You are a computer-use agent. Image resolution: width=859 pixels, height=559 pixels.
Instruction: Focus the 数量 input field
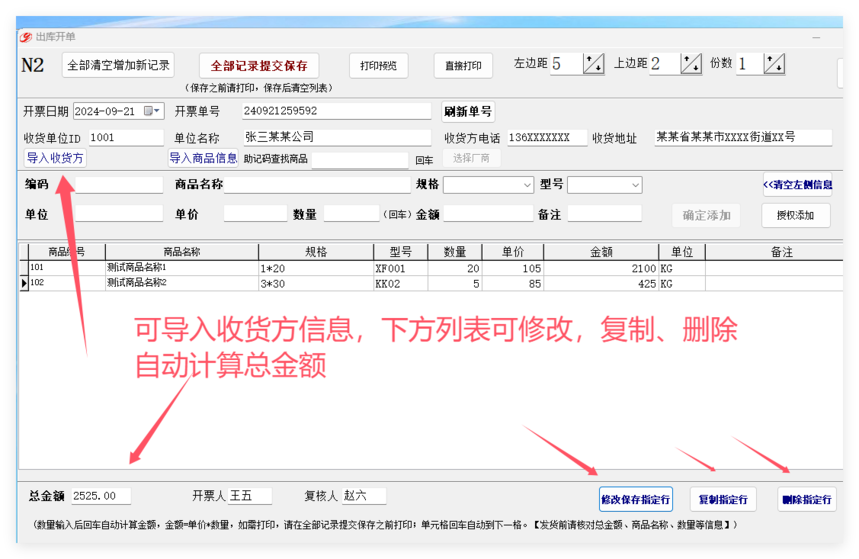tap(351, 214)
